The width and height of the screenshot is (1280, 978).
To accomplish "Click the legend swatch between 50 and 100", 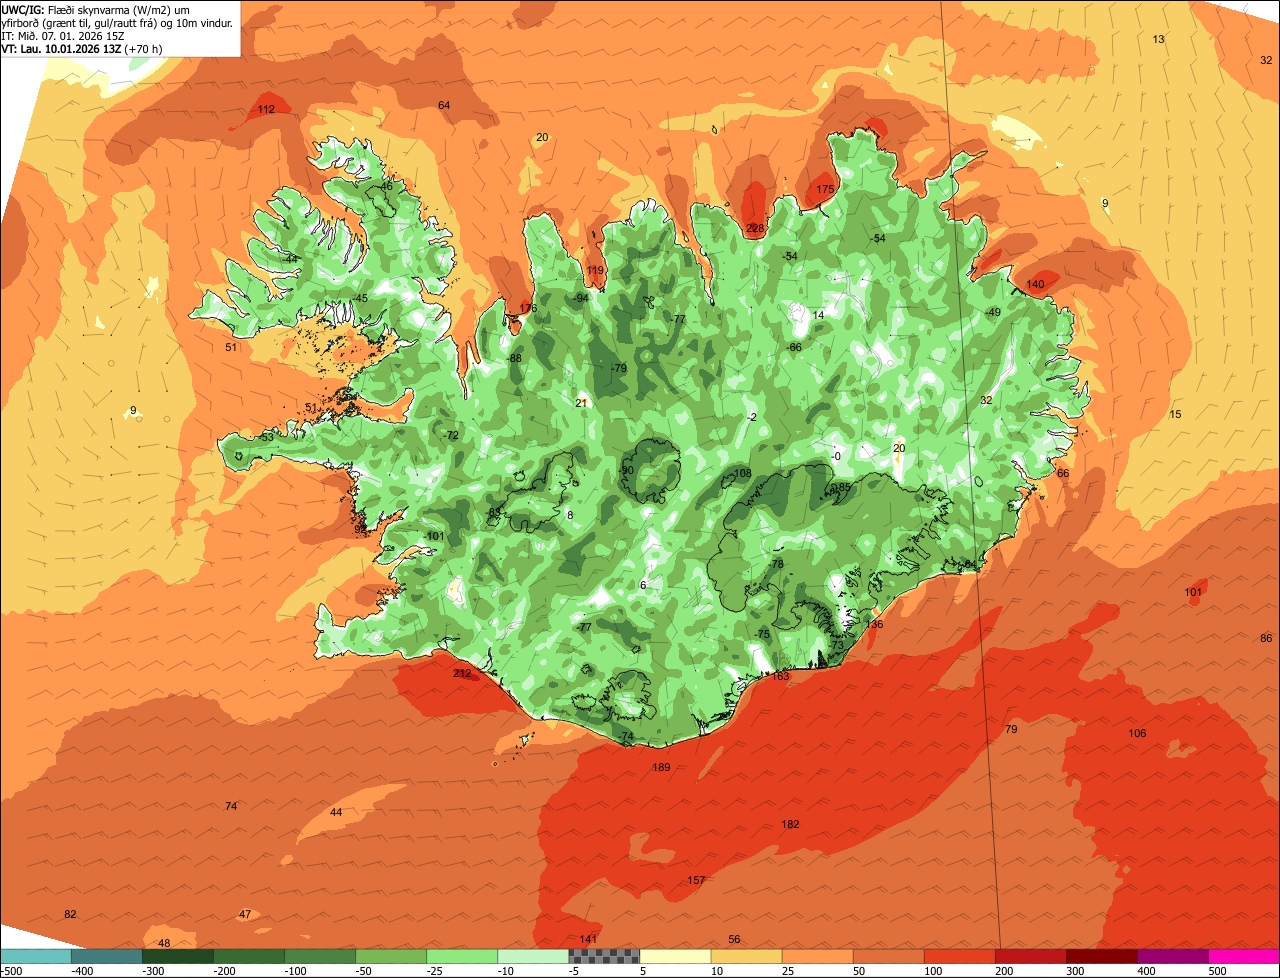I will 888,956.
